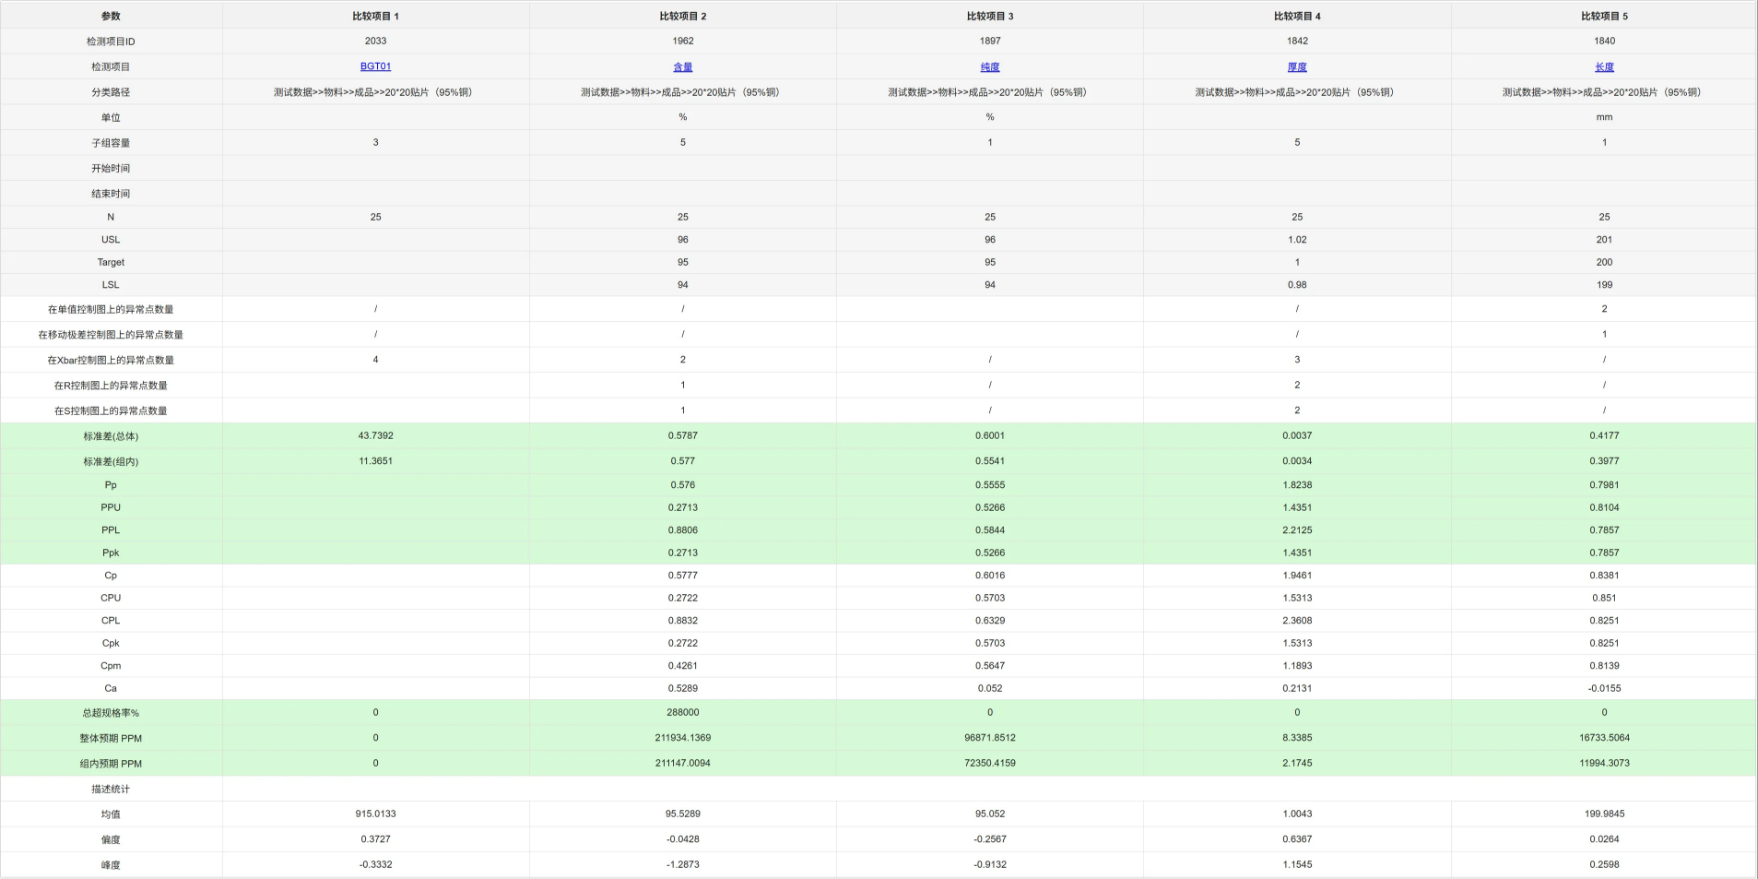Image resolution: width=1758 pixels, height=879 pixels.
Task: Open the 厚度 inspection item link
Action: 1297,67
